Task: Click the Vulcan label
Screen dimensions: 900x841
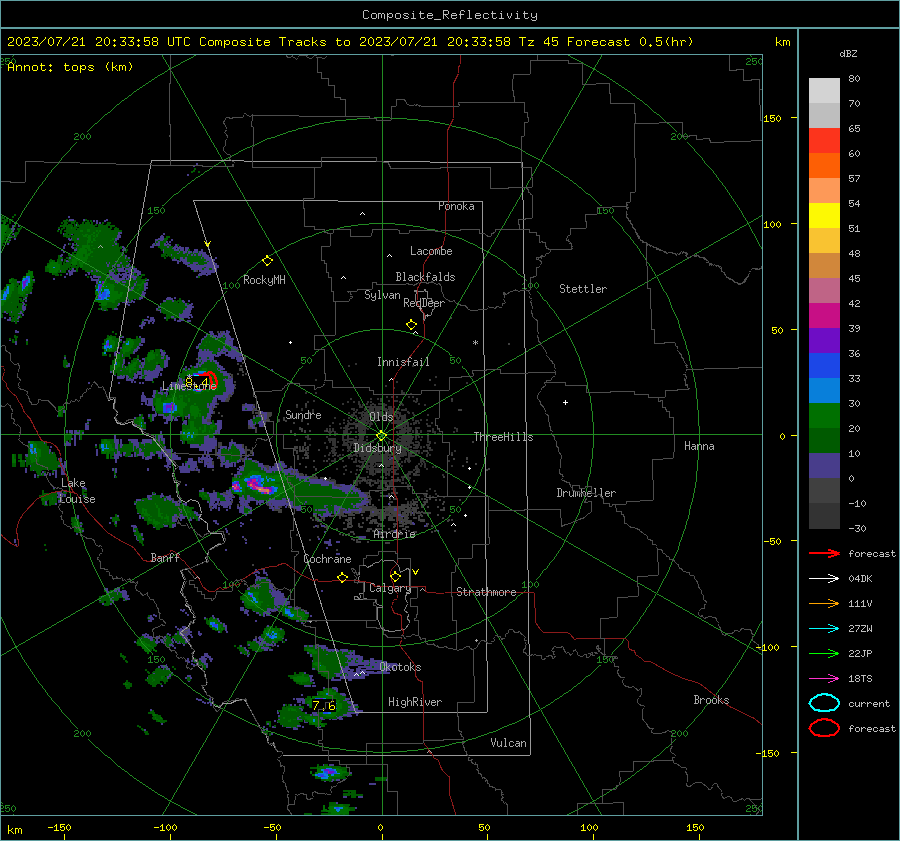Action: pyautogui.click(x=508, y=743)
